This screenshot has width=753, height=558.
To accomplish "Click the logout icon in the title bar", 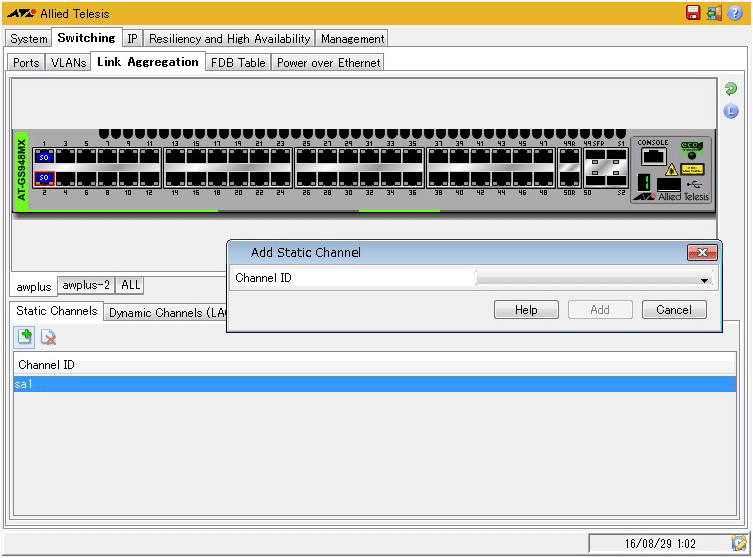I will coord(714,13).
